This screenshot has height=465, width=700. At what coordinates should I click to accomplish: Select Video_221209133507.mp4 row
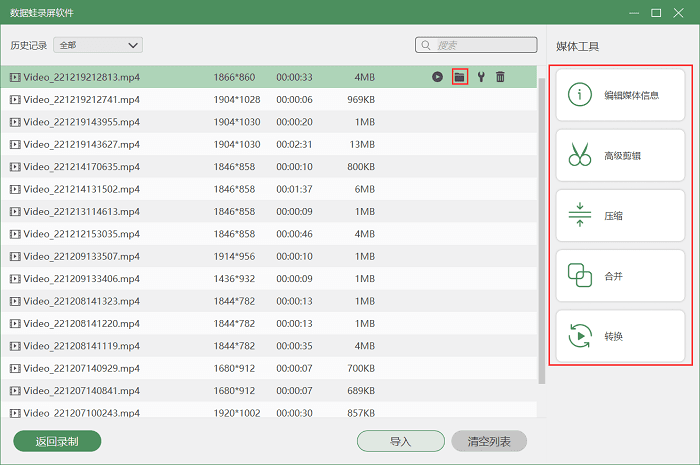point(269,256)
